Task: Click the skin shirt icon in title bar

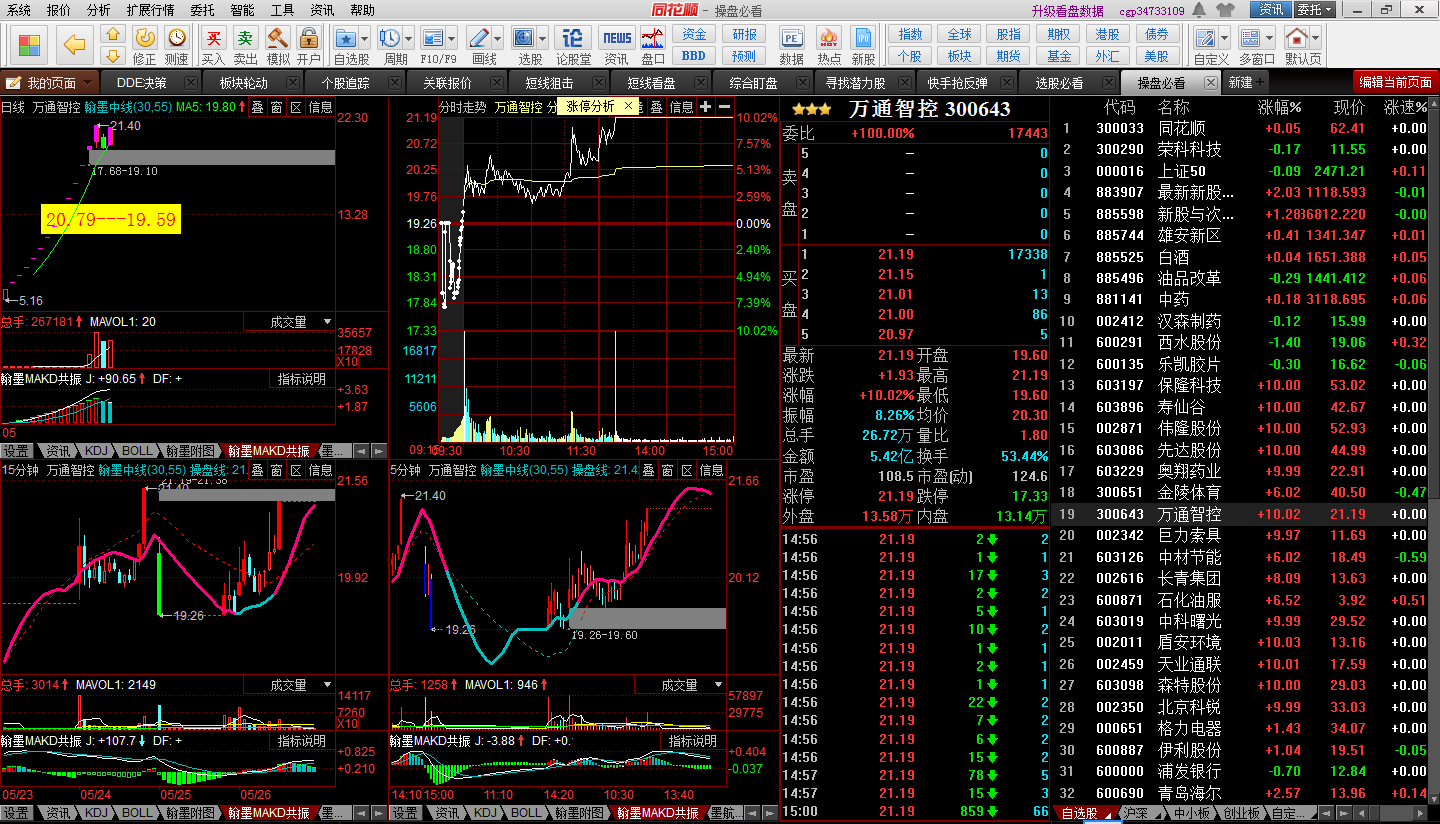Action: pyautogui.click(x=1226, y=10)
